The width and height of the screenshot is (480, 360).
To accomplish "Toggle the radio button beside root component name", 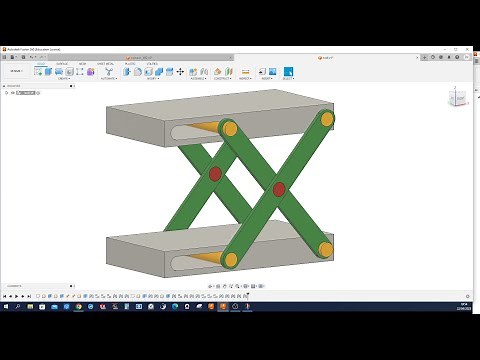I will pyautogui.click(x=38, y=93).
